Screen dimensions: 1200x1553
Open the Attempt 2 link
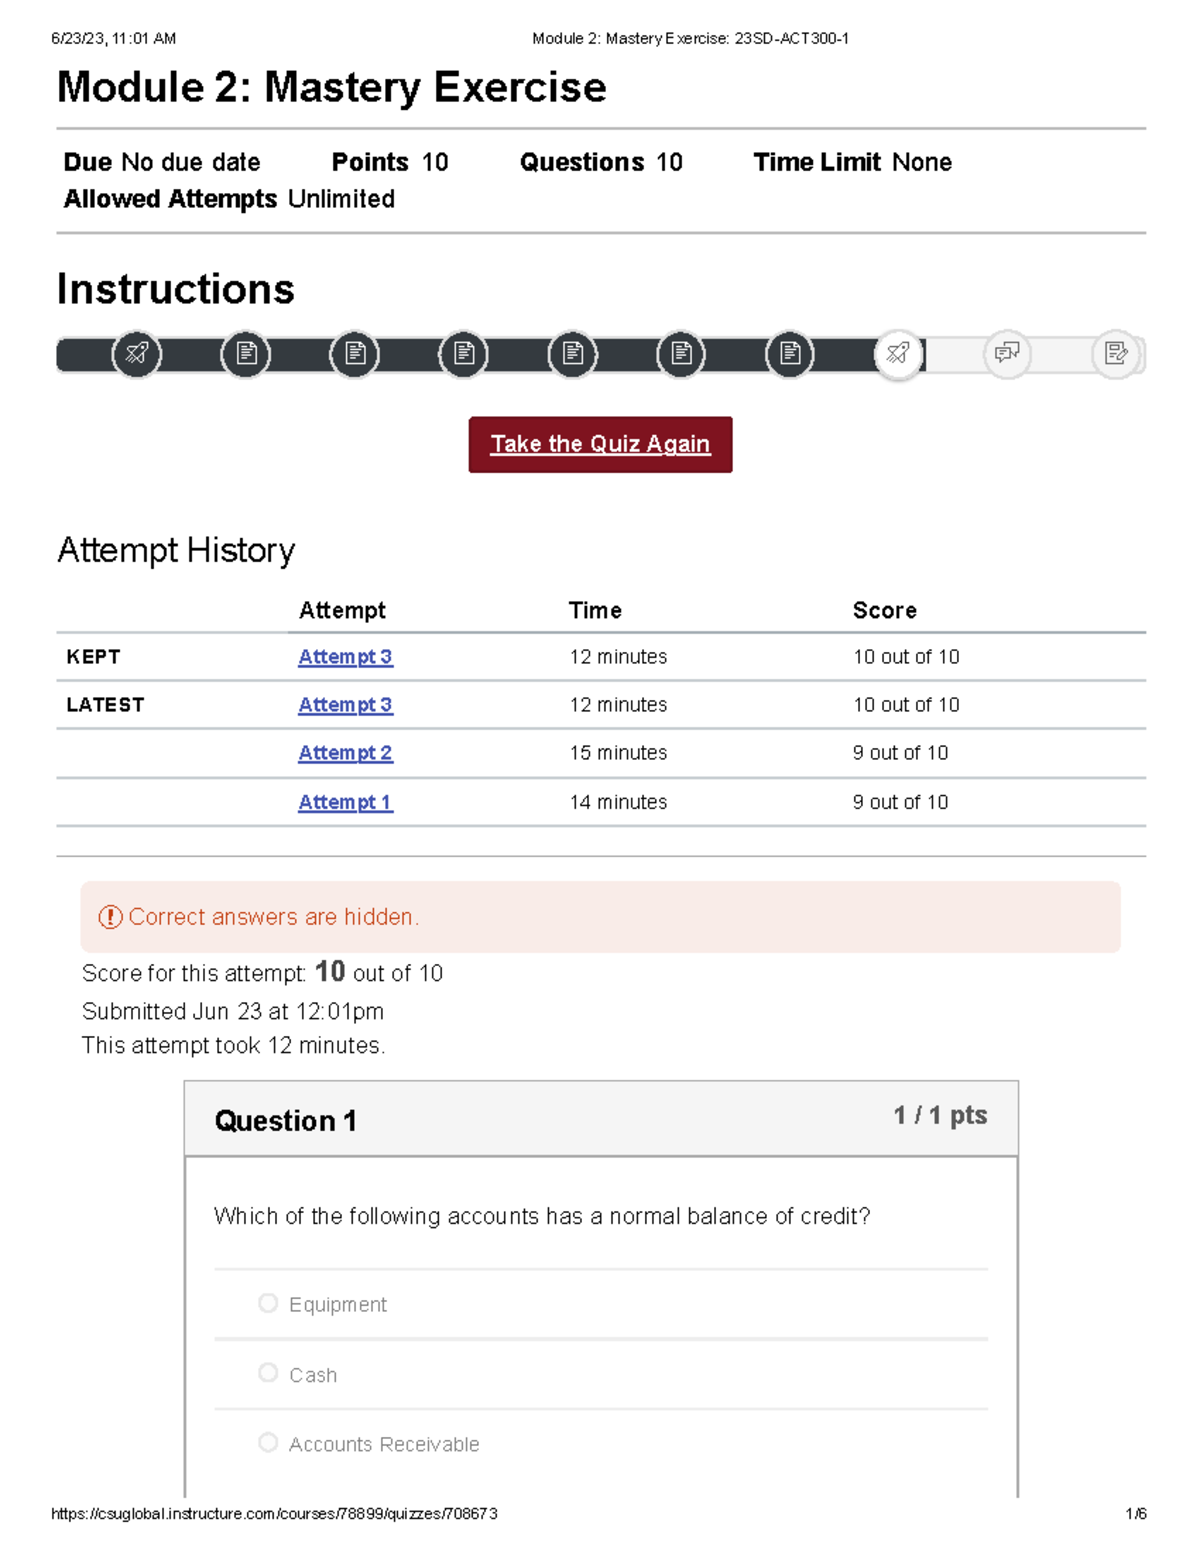(344, 753)
